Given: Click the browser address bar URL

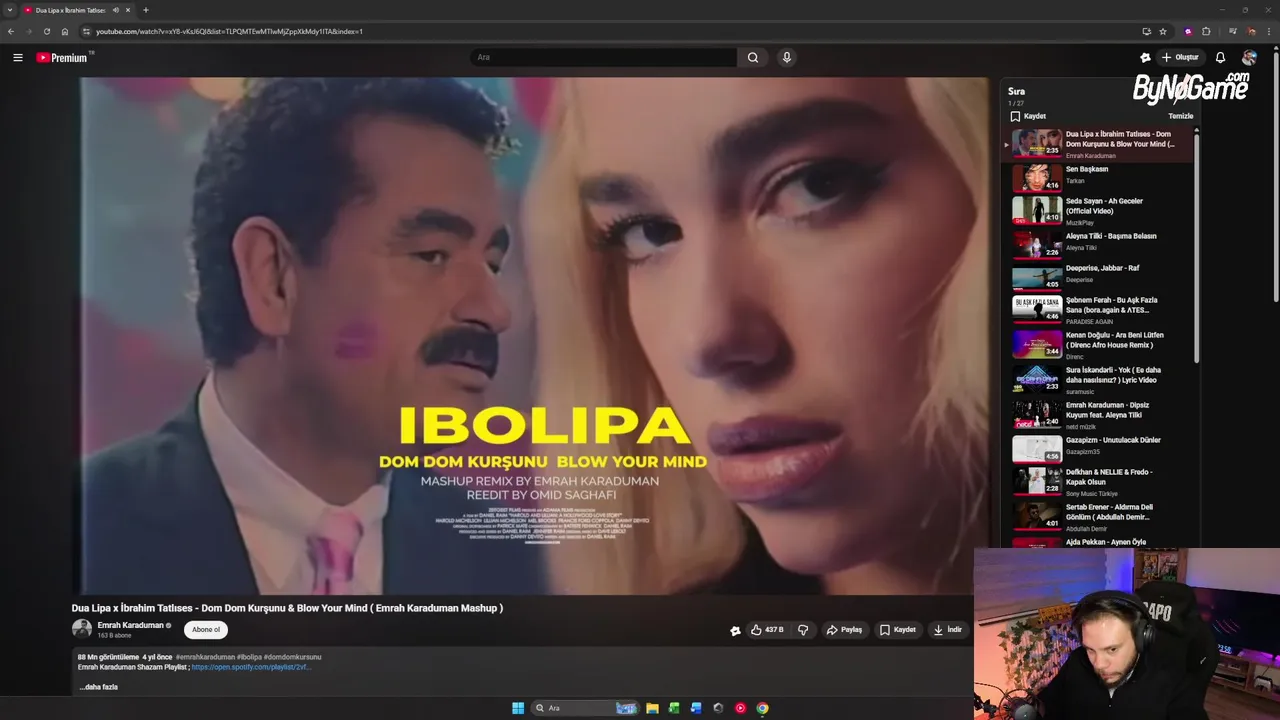Looking at the screenshot, I should pos(229,31).
